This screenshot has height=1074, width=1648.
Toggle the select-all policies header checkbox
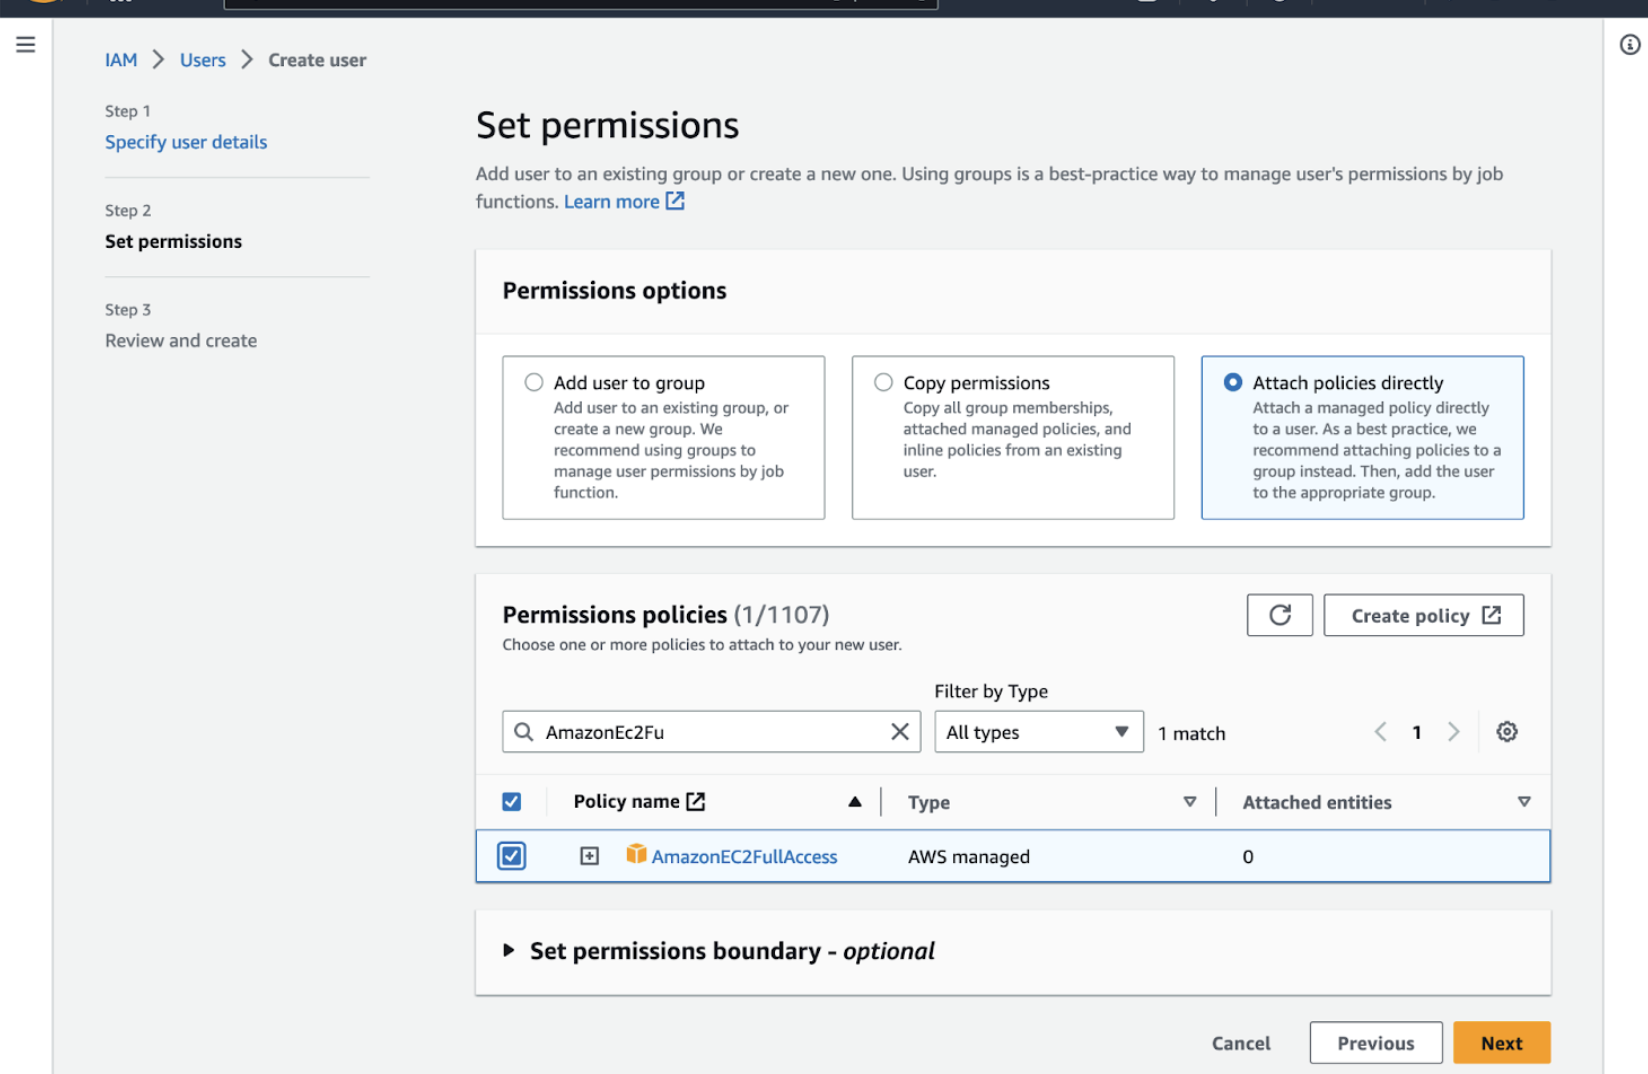(512, 802)
